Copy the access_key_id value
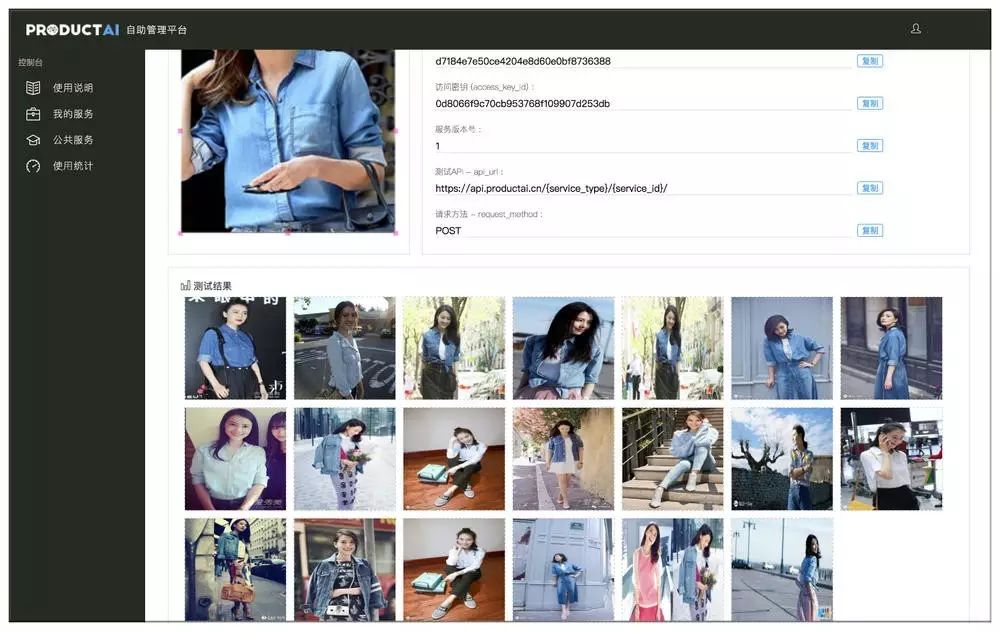This screenshot has height=631, width=1000. (870, 103)
